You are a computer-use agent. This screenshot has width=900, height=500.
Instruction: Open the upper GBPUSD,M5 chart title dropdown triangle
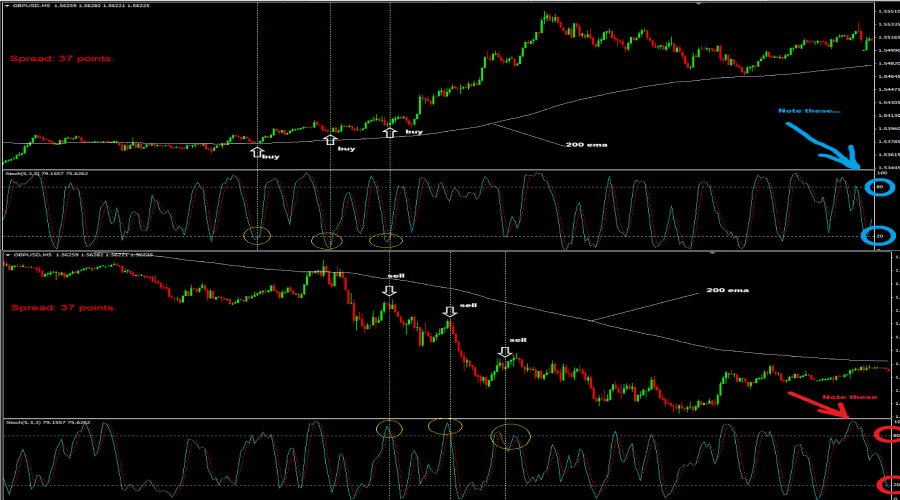click(x=7, y=5)
